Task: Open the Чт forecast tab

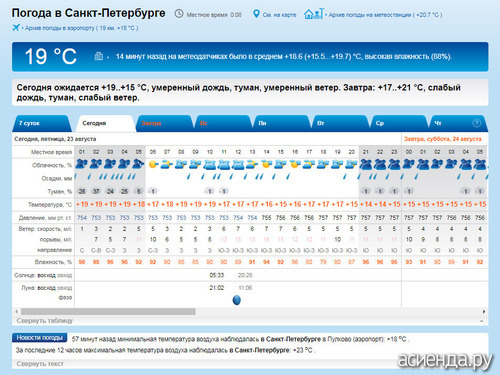Action: coord(457,123)
